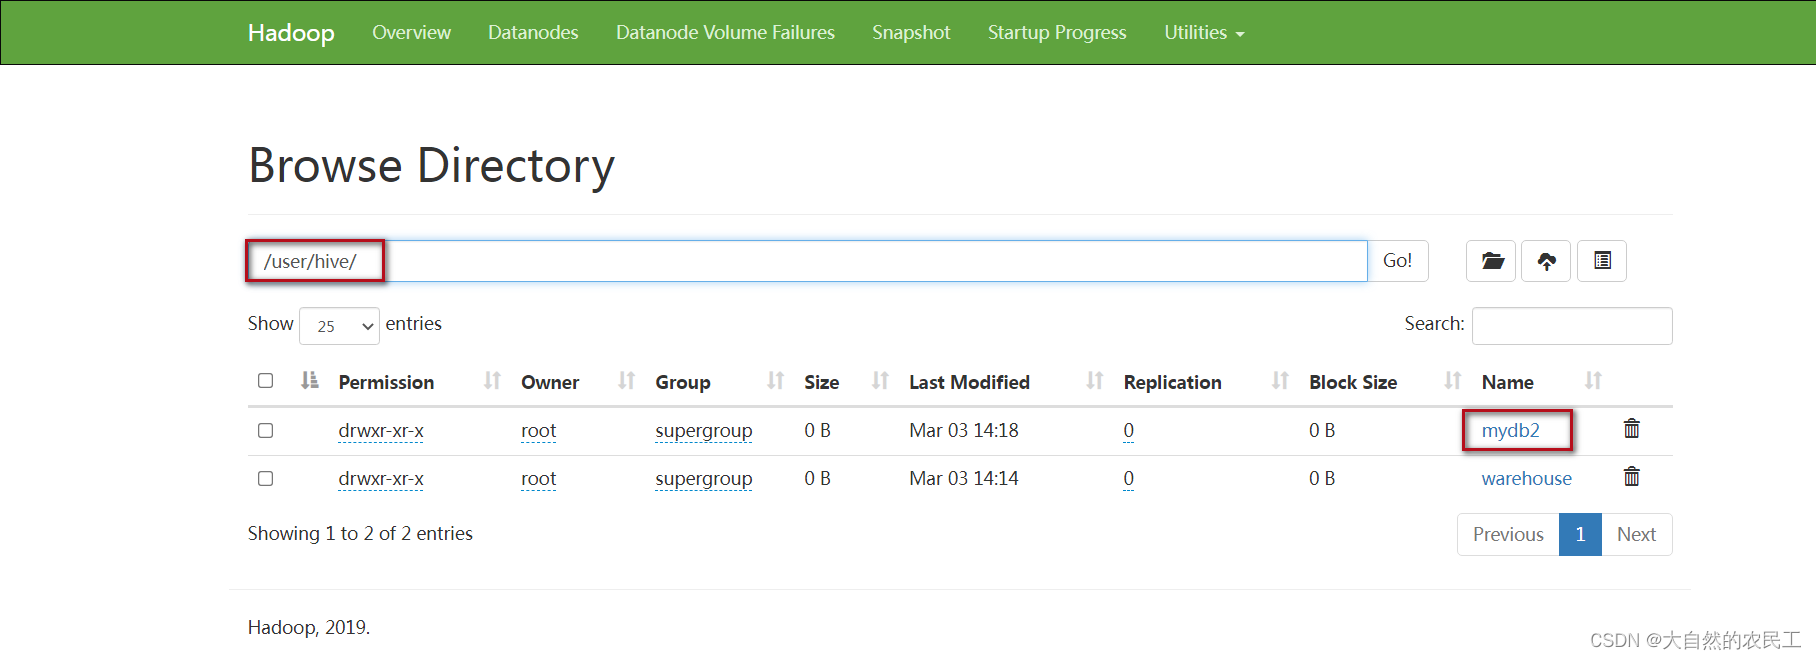Click supergroup in the warehouse row
The width and height of the screenshot is (1816, 660).
click(704, 479)
